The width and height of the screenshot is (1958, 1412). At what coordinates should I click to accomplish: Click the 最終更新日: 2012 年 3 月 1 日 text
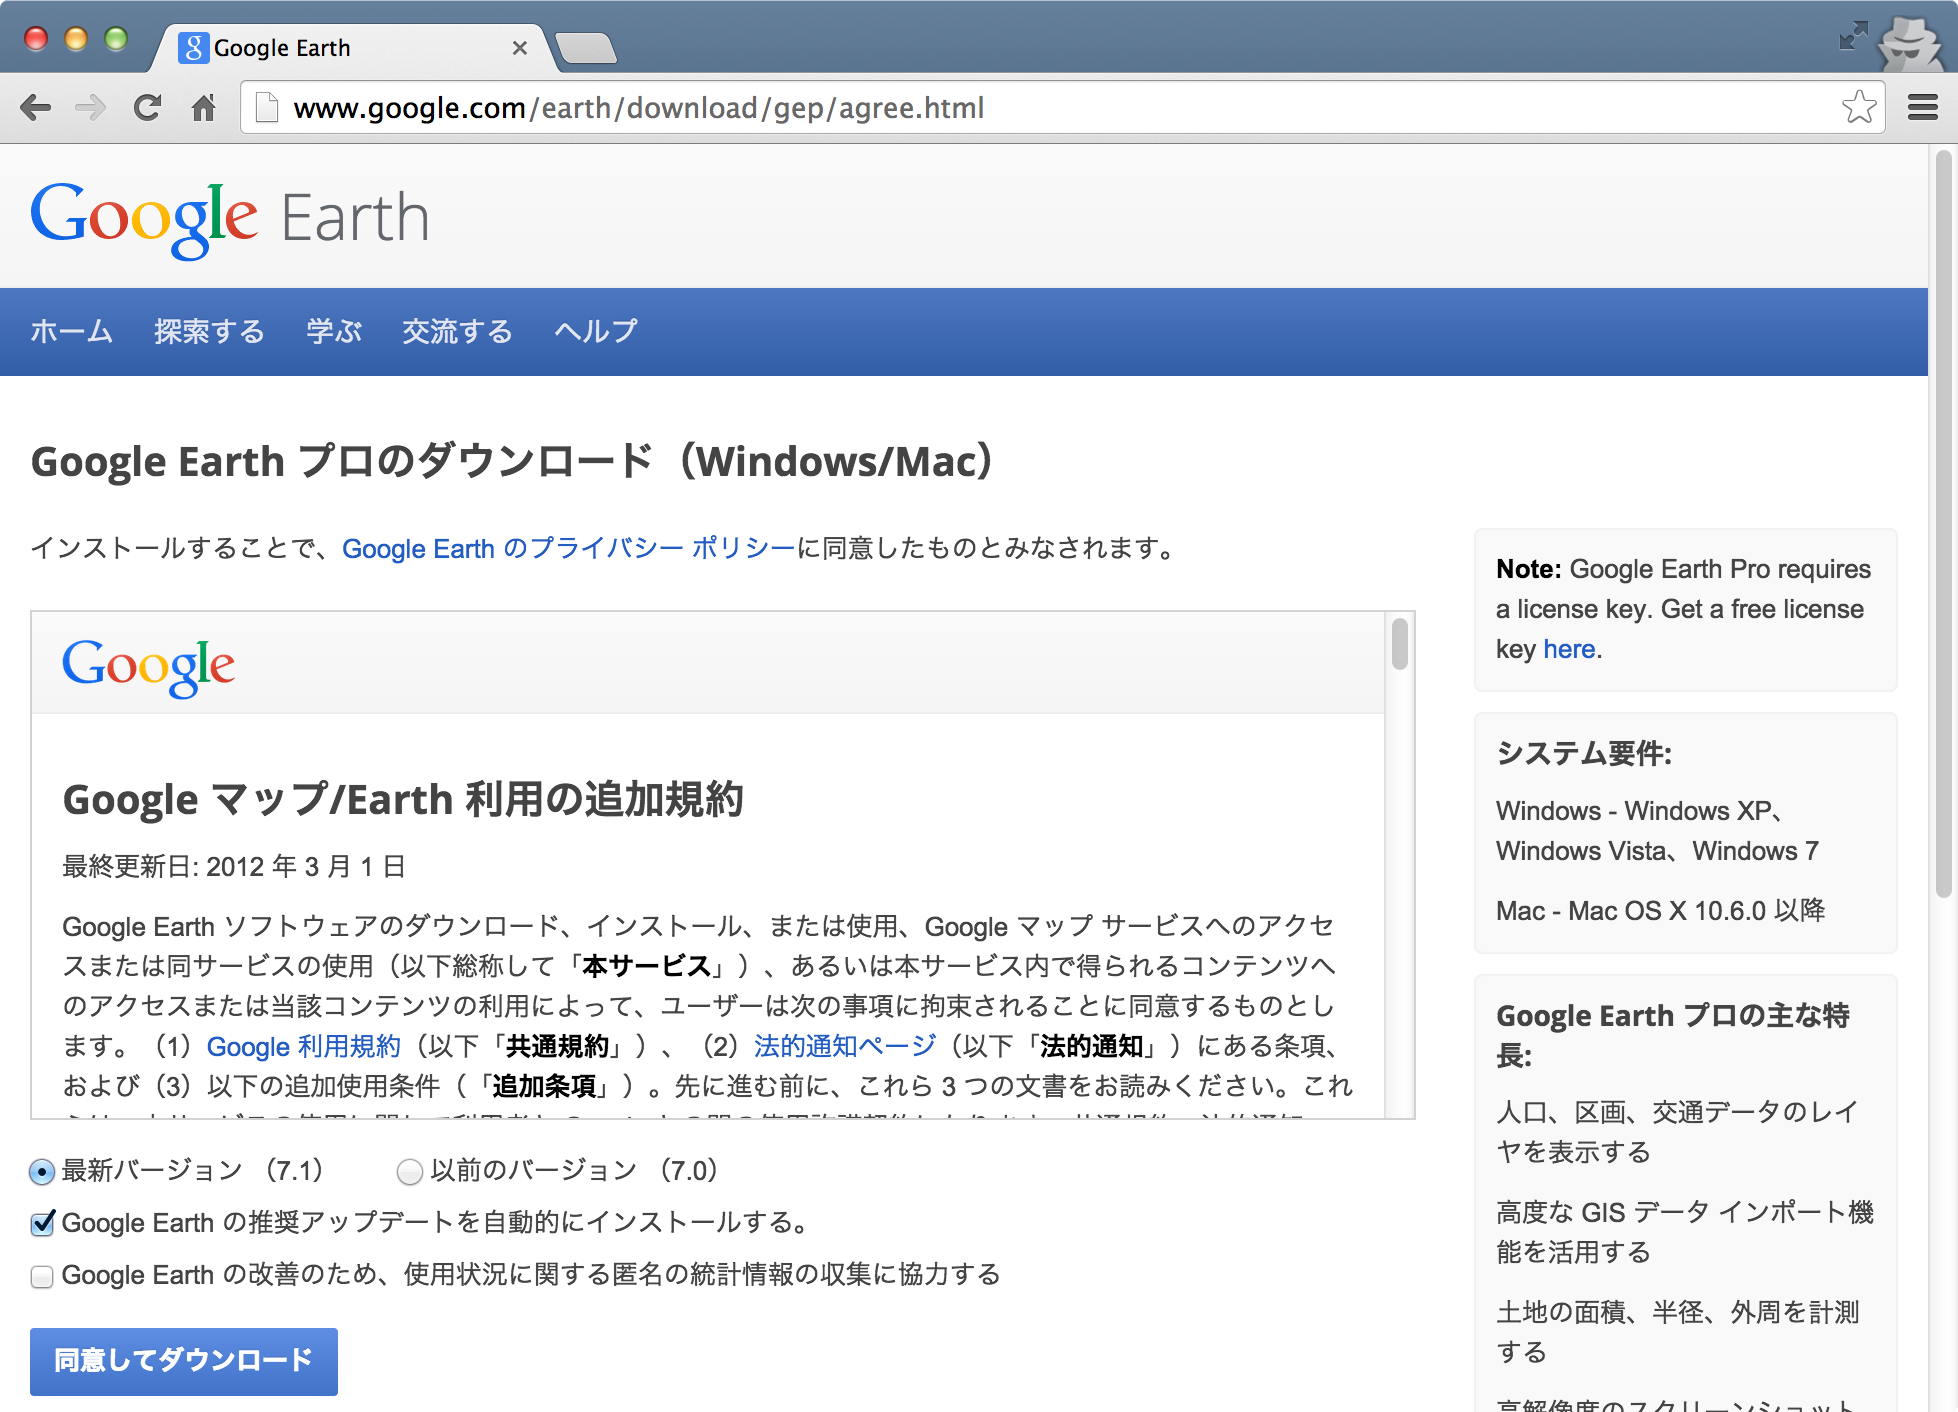[x=234, y=866]
